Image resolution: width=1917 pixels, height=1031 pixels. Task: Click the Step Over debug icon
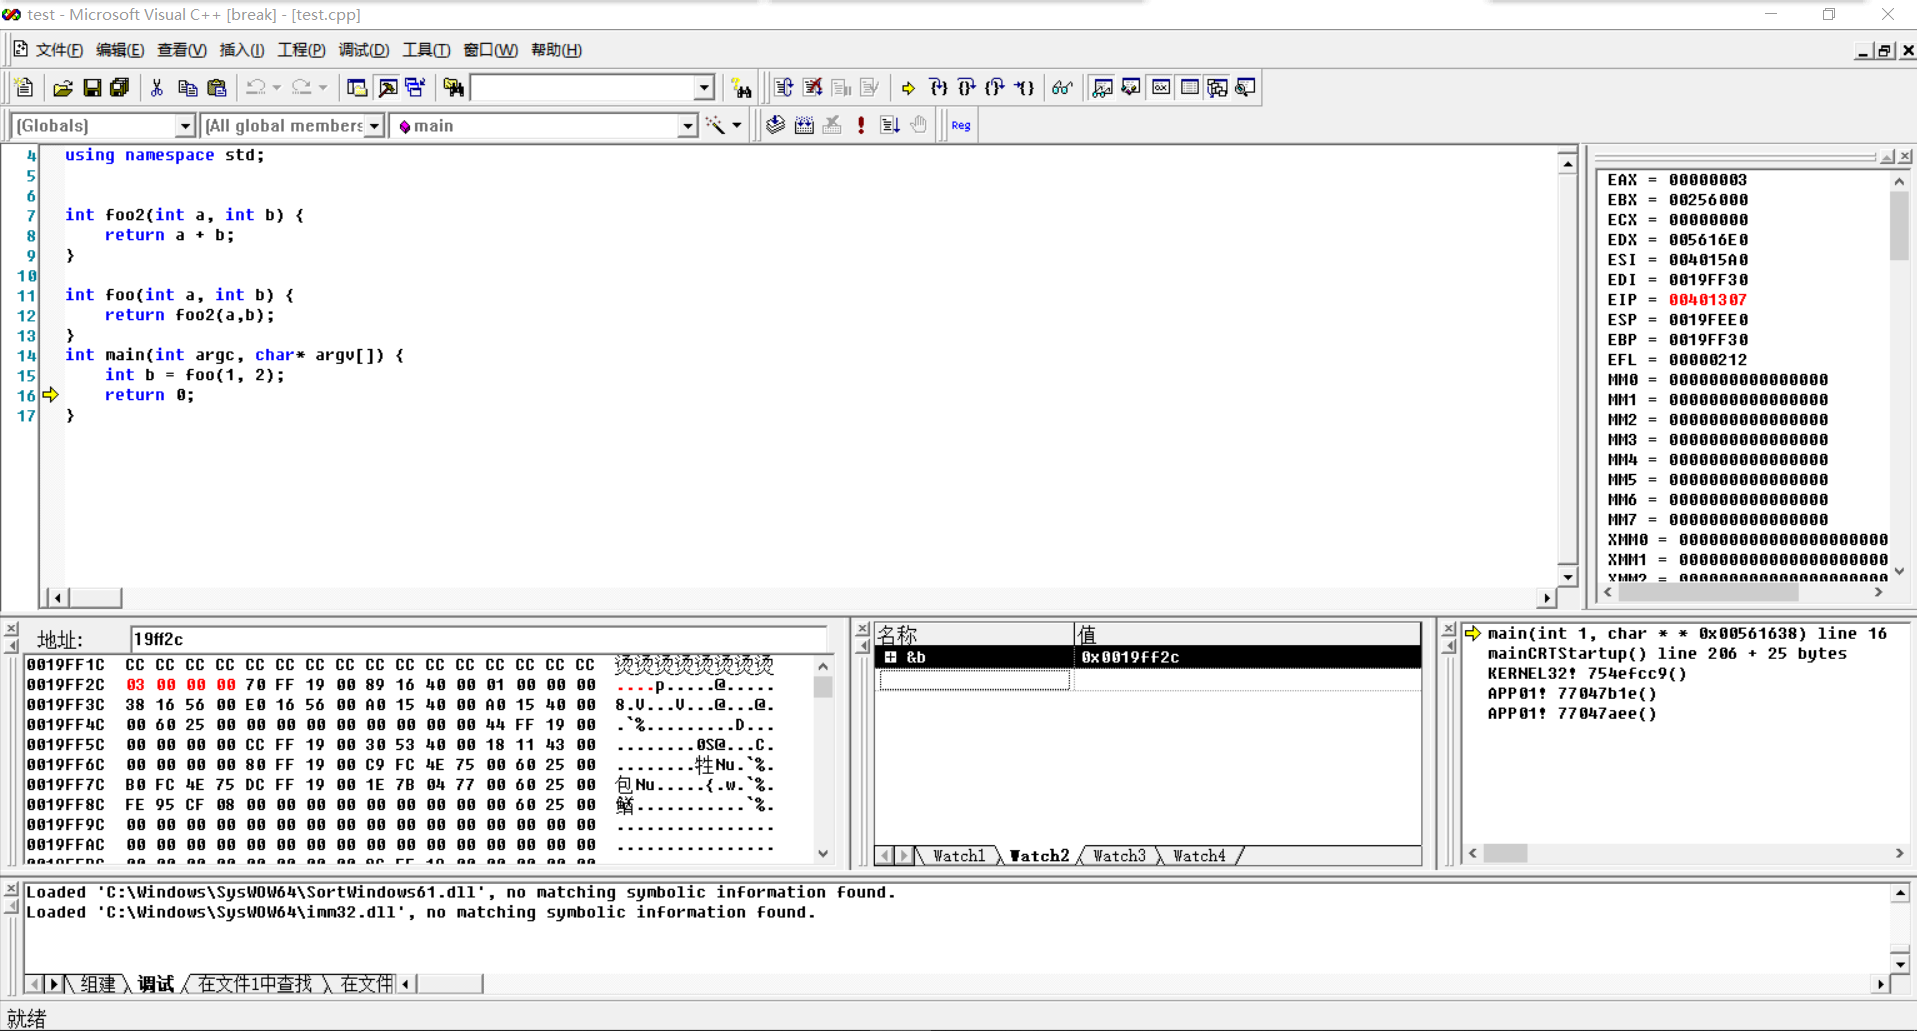[x=967, y=88]
